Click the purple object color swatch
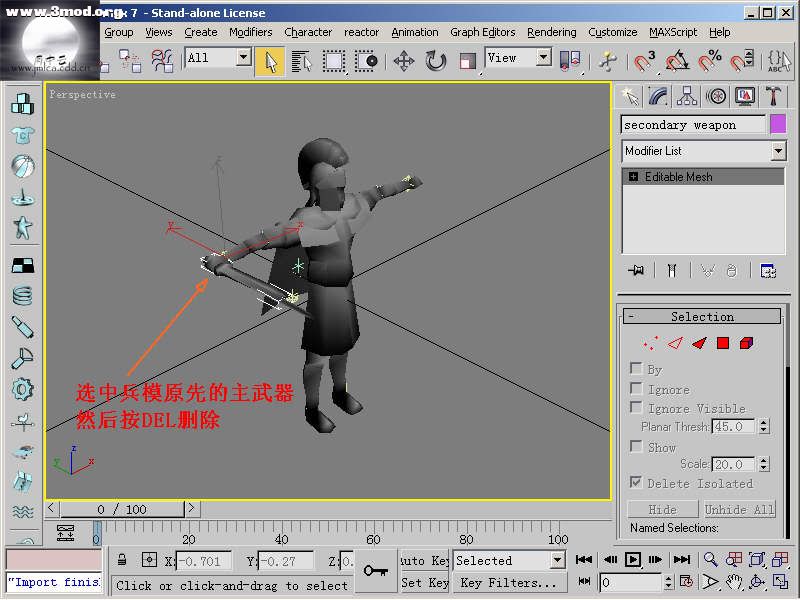800x600 pixels. click(777, 125)
